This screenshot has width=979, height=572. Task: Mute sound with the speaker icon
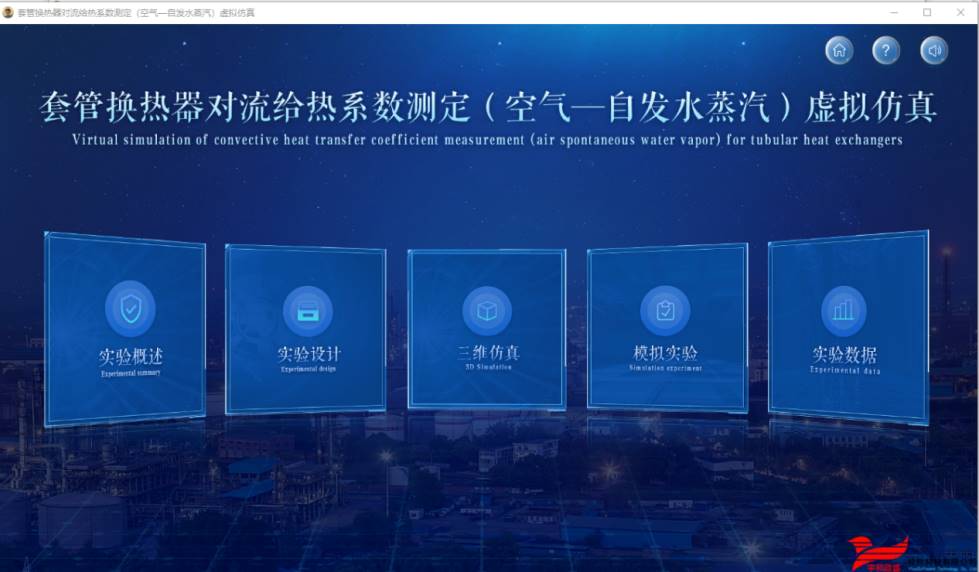point(934,50)
